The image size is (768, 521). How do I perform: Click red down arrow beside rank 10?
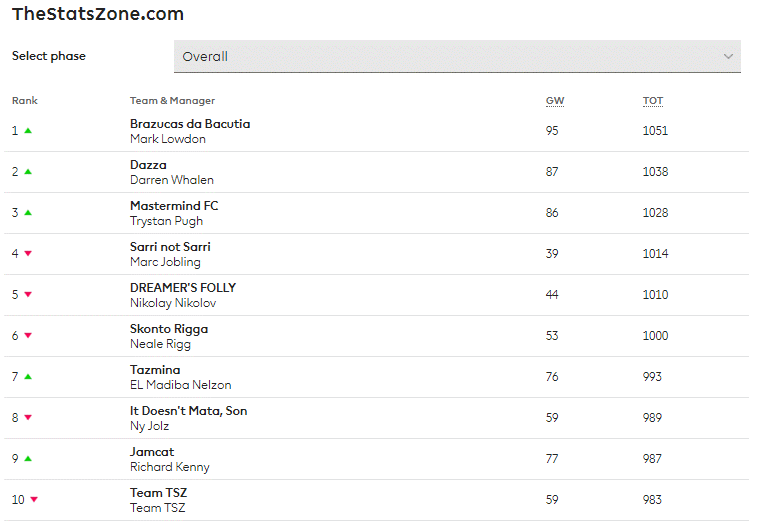[x=34, y=500]
